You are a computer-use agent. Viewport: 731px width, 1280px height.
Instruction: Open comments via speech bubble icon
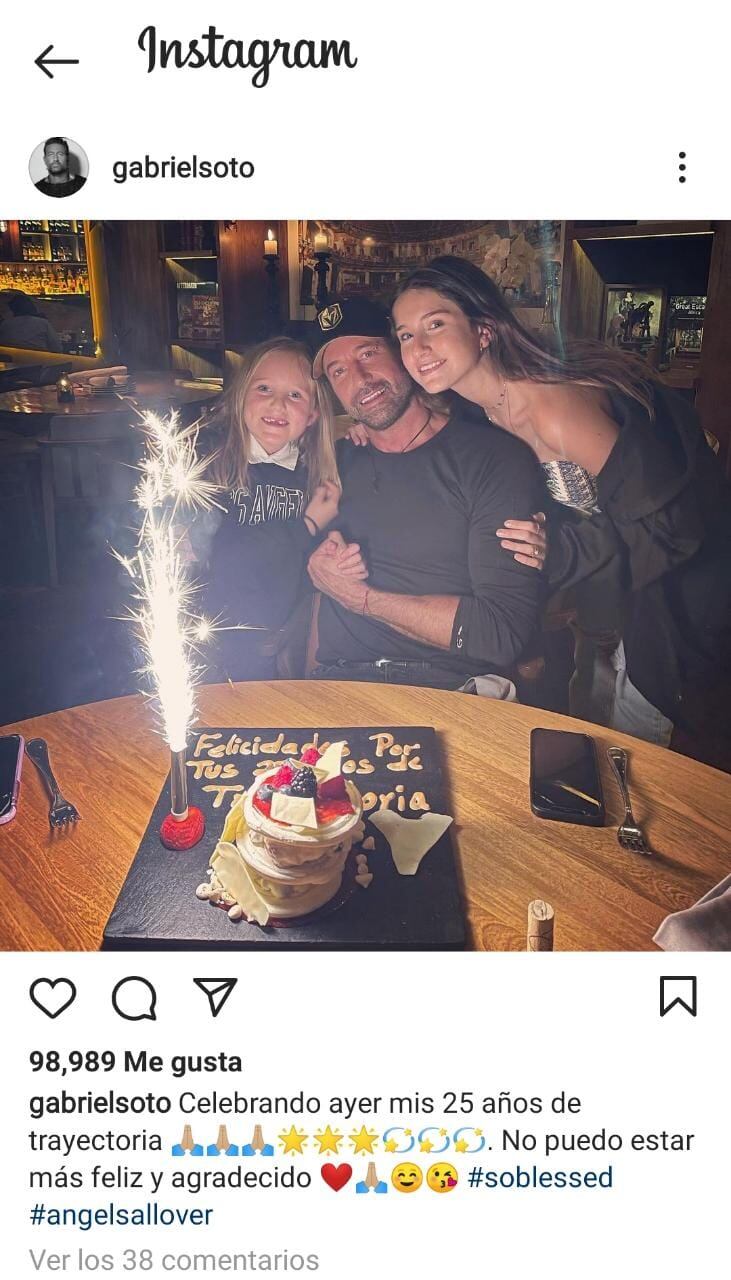pos(134,997)
